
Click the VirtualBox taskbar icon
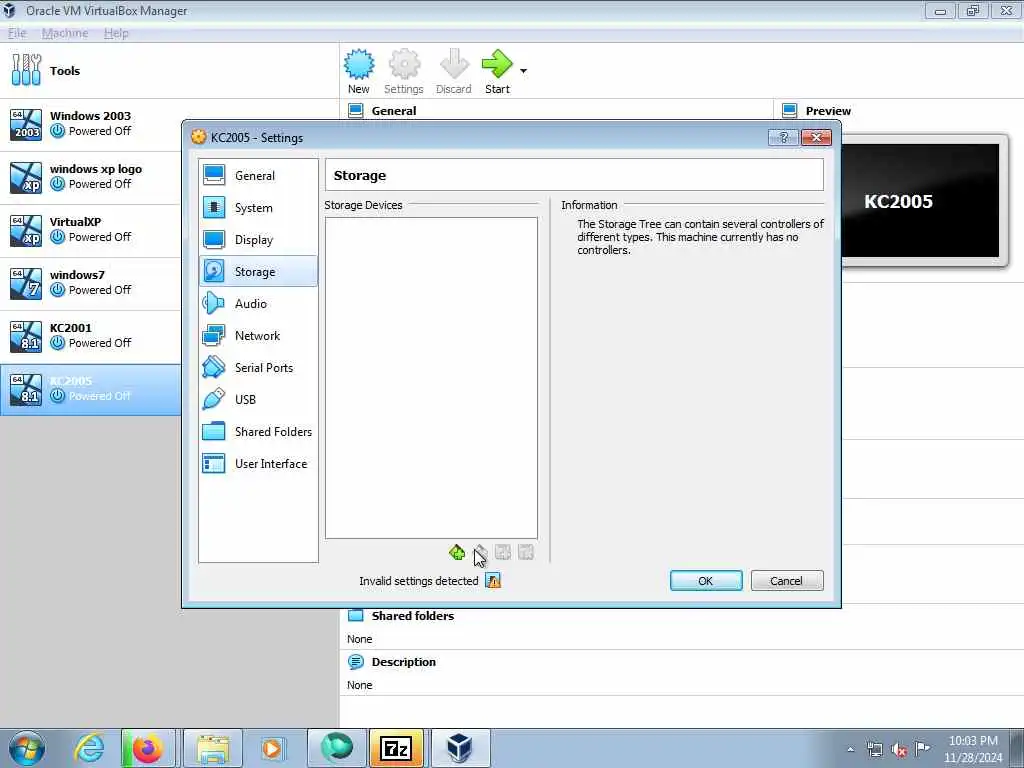click(460, 748)
